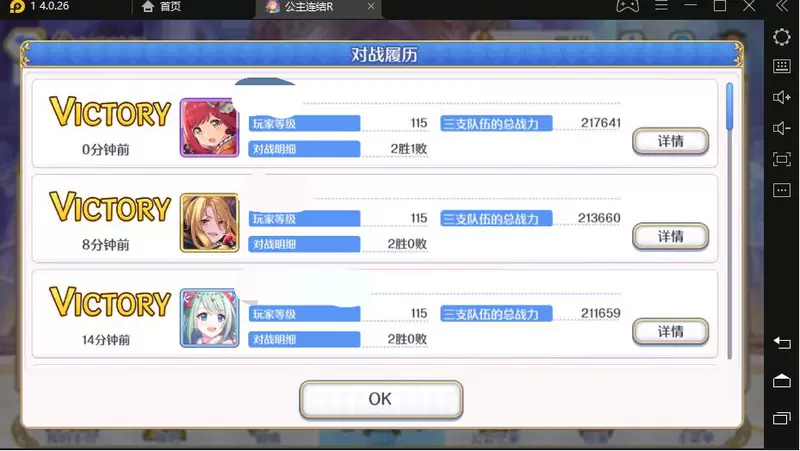Open the more options ellipsis icon

(x=781, y=190)
